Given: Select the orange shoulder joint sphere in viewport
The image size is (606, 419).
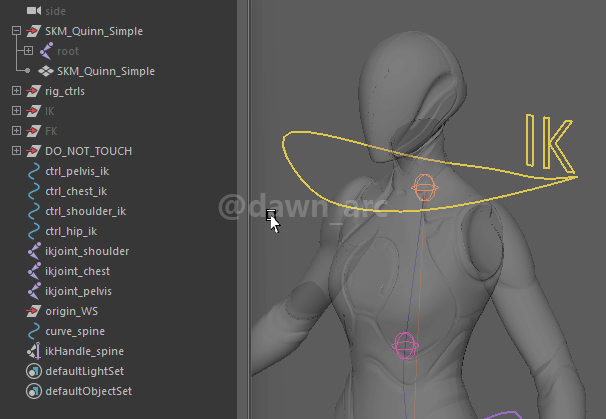Looking at the screenshot, I should [424, 188].
